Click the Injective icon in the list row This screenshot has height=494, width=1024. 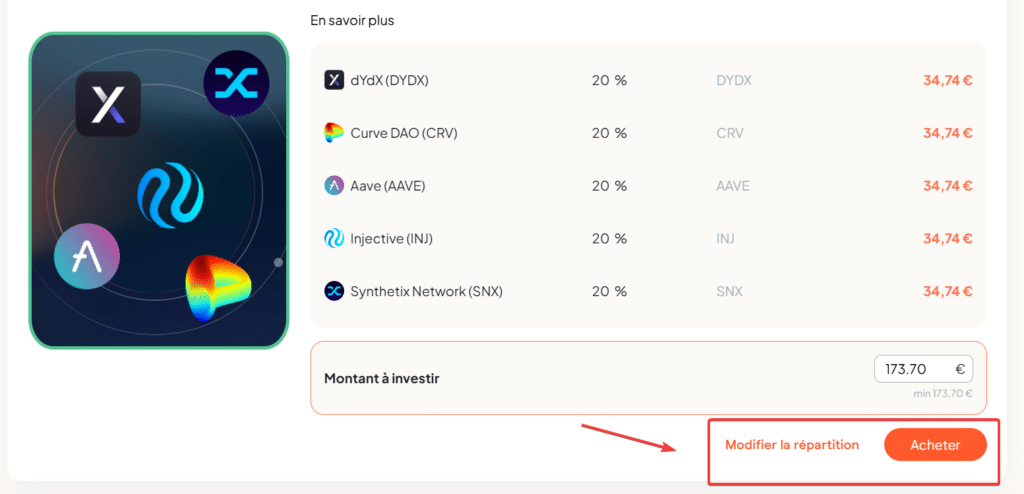334,239
